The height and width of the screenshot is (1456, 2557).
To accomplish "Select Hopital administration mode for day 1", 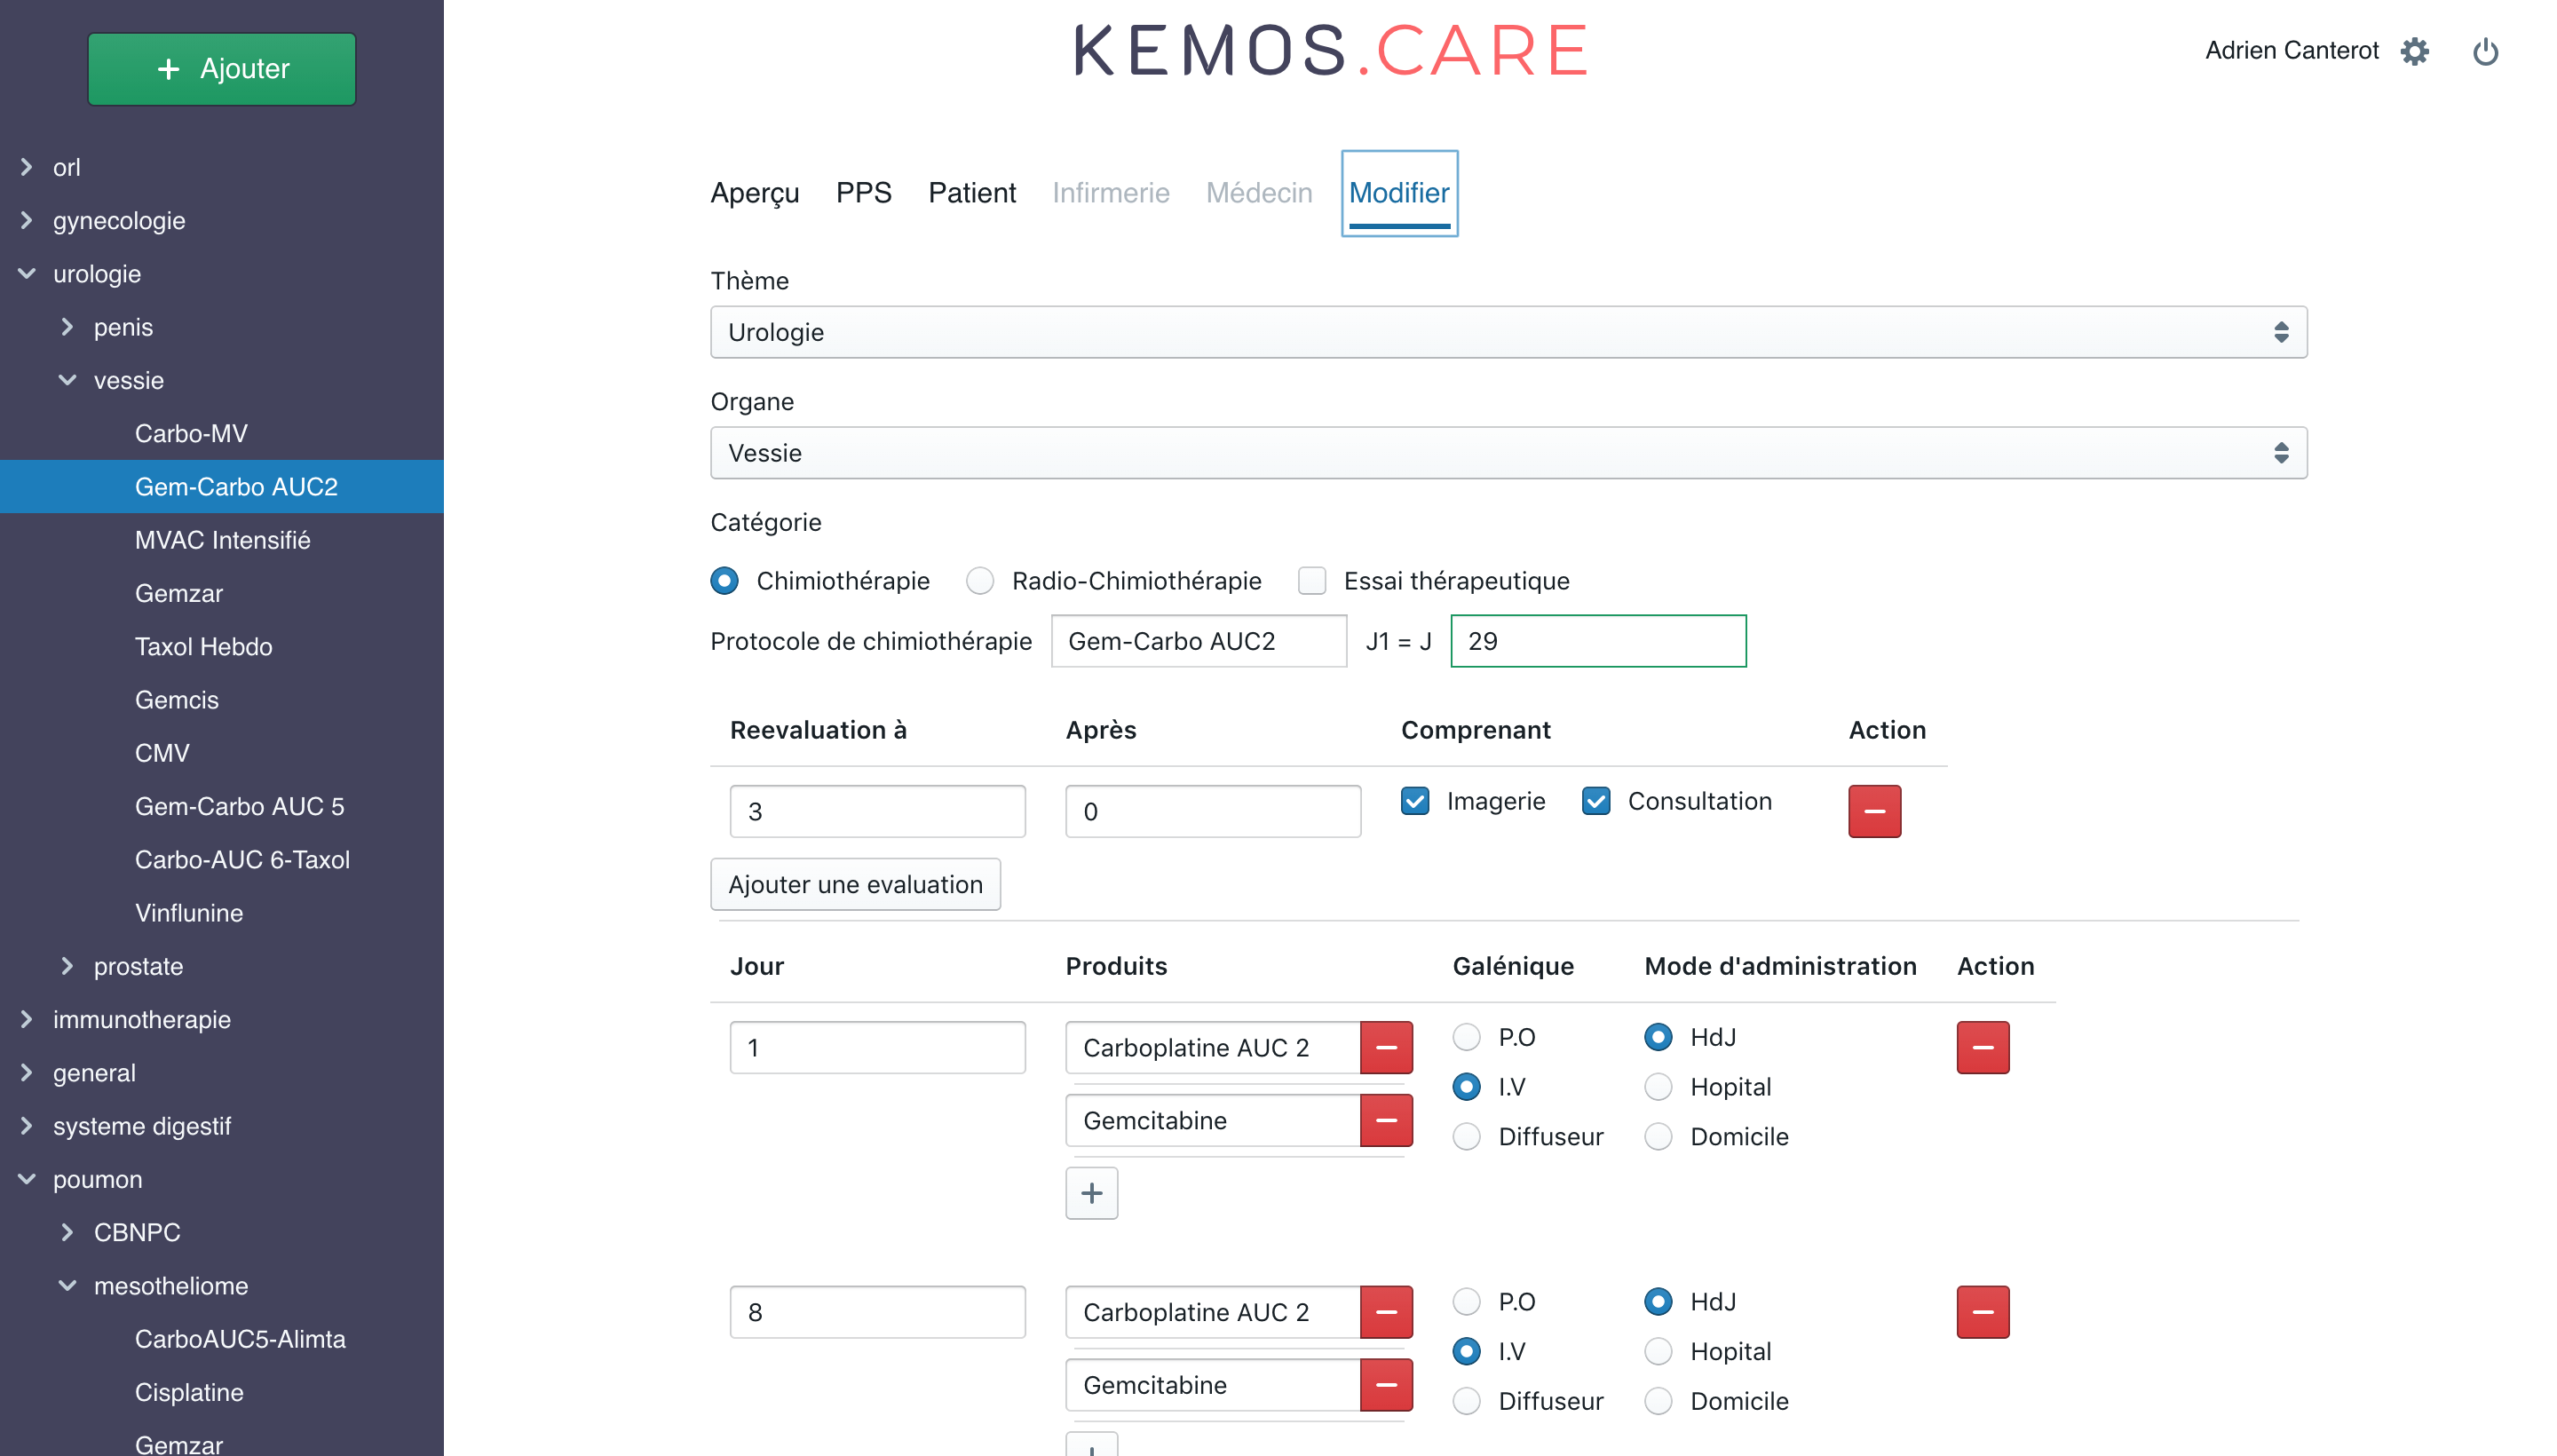I will pos(1658,1087).
